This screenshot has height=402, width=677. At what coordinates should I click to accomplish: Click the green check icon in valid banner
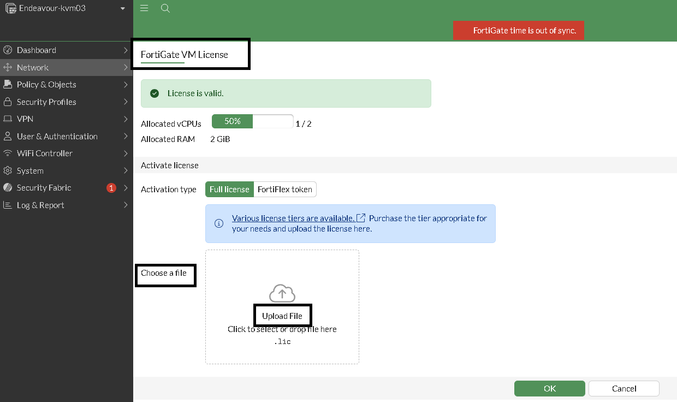154,93
